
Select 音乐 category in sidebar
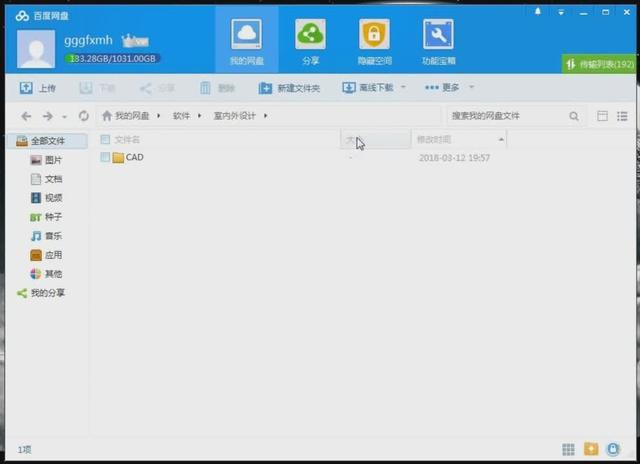pyautogui.click(x=46, y=236)
